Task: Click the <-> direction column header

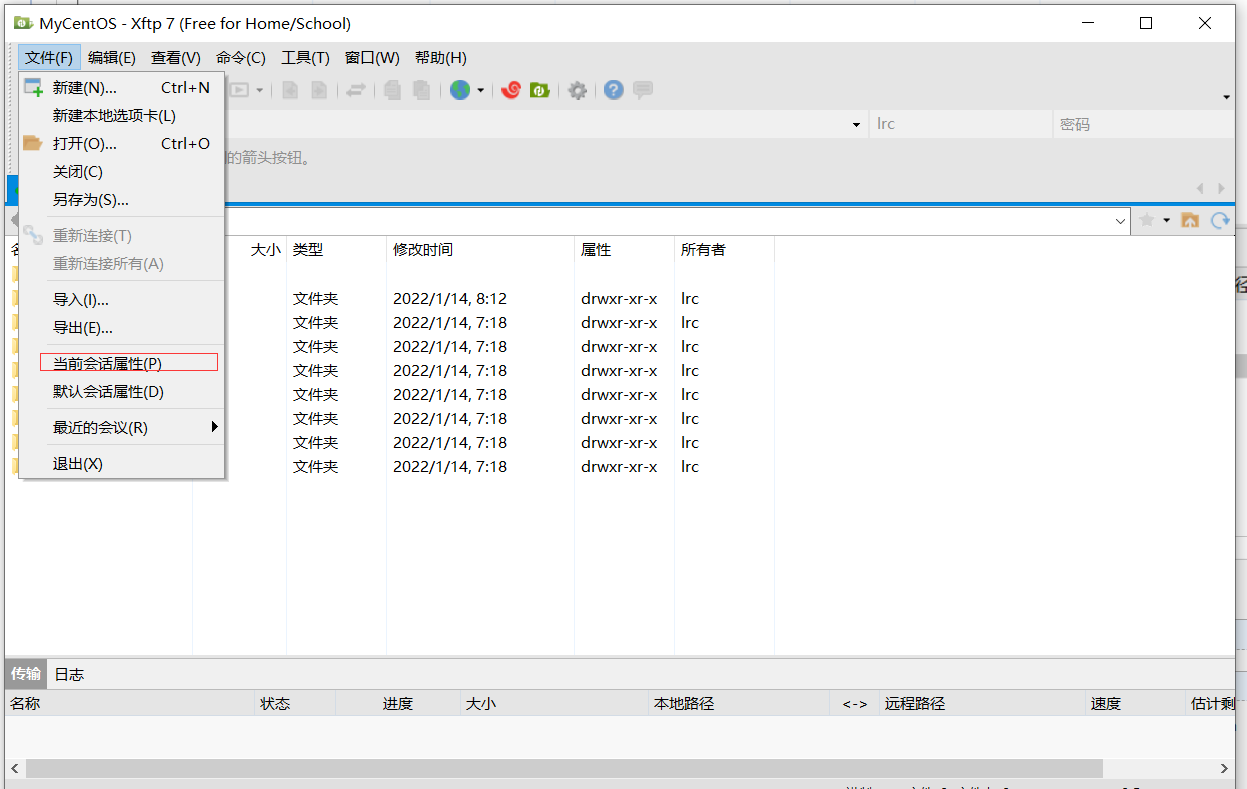Action: pos(855,704)
